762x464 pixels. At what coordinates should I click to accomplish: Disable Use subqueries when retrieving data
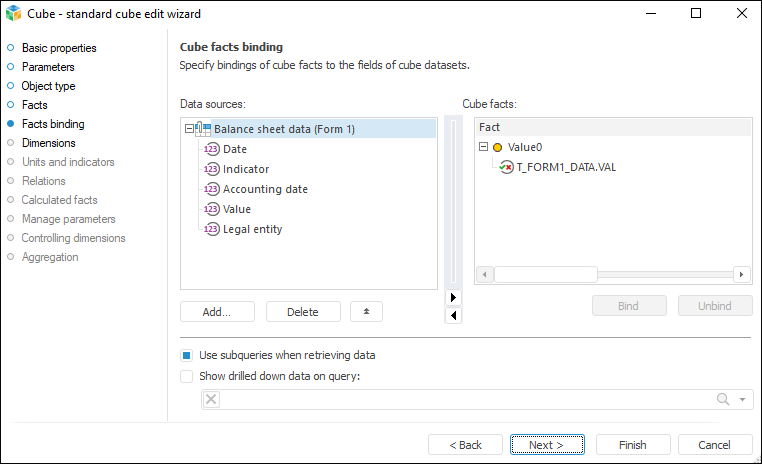(186, 355)
